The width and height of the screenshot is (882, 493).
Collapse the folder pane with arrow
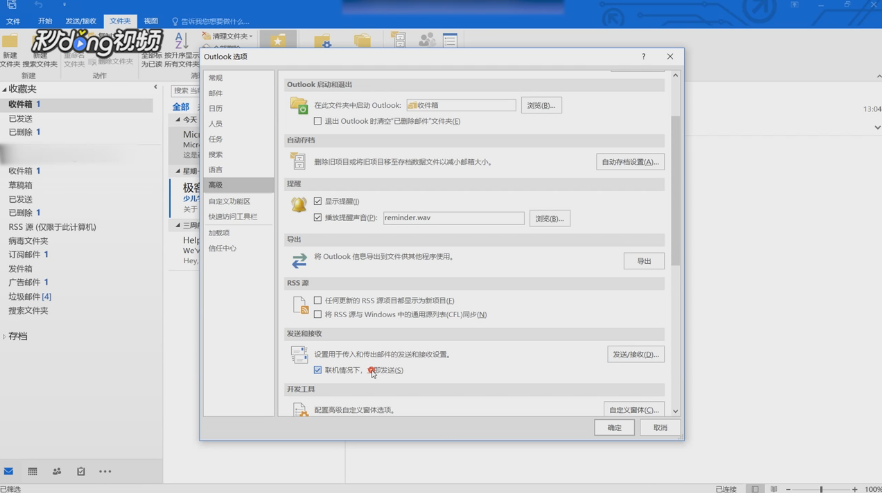(x=156, y=87)
